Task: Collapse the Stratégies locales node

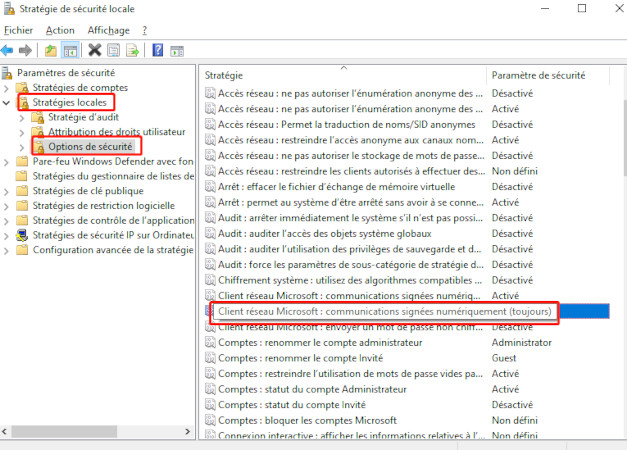Action: (6, 103)
